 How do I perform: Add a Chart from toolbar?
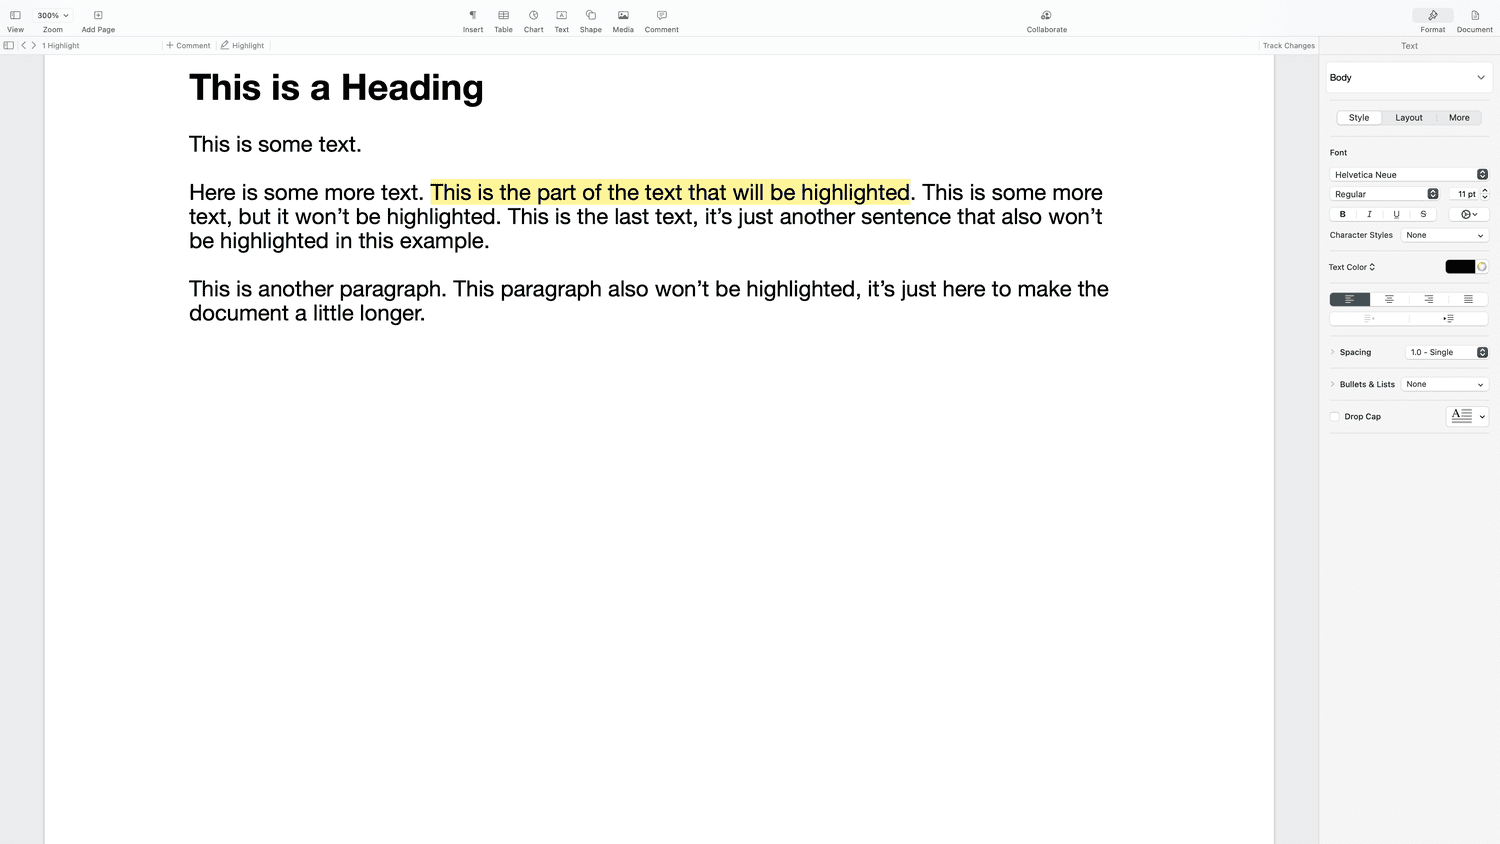click(533, 16)
